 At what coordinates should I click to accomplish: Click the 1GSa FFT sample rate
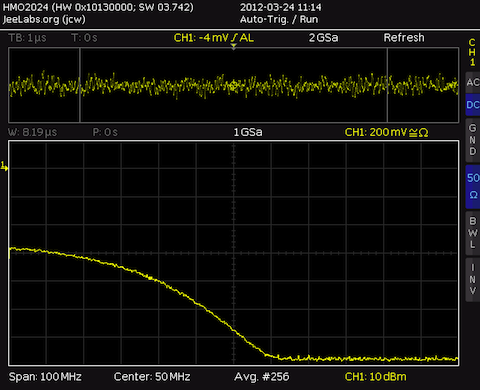click(x=248, y=132)
